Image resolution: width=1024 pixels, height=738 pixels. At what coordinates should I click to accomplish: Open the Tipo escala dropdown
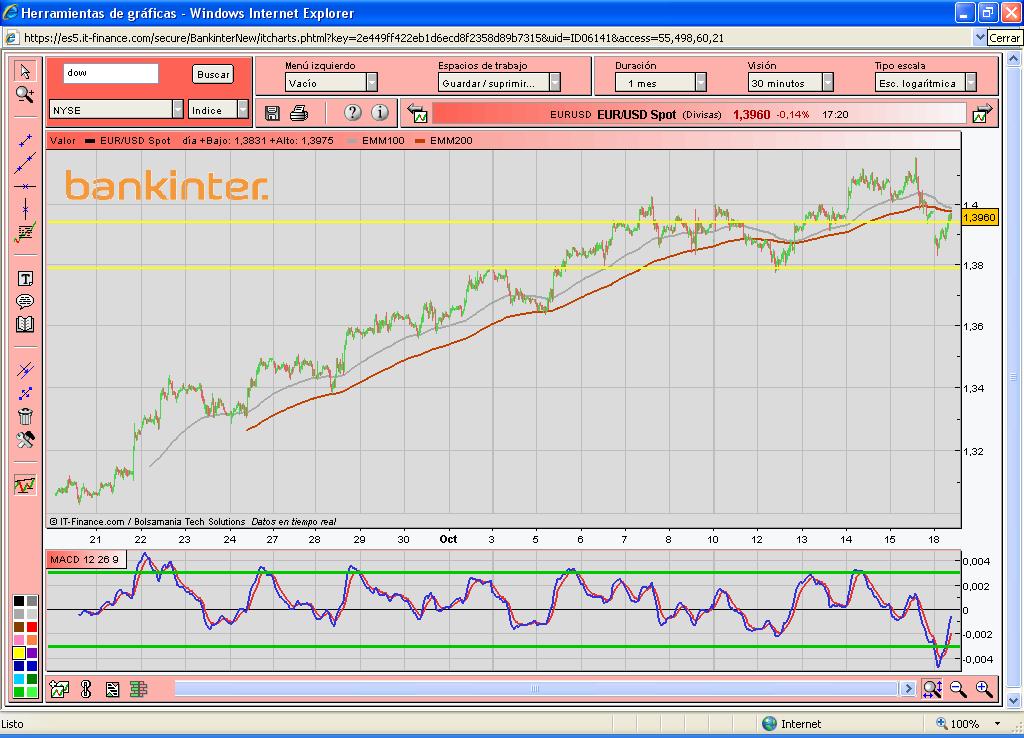[964, 83]
